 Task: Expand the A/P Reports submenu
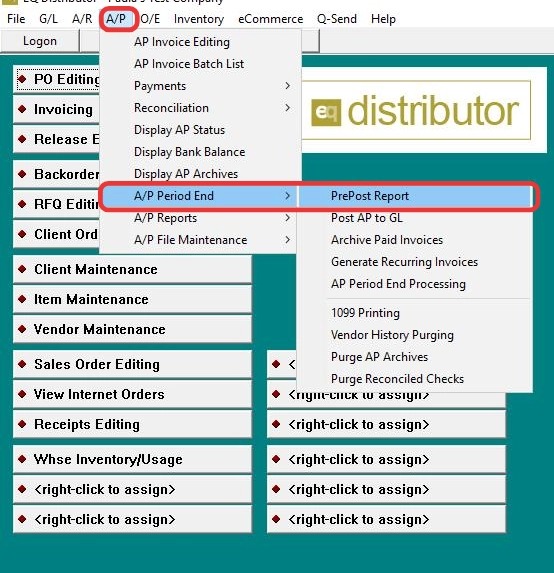coord(288,218)
